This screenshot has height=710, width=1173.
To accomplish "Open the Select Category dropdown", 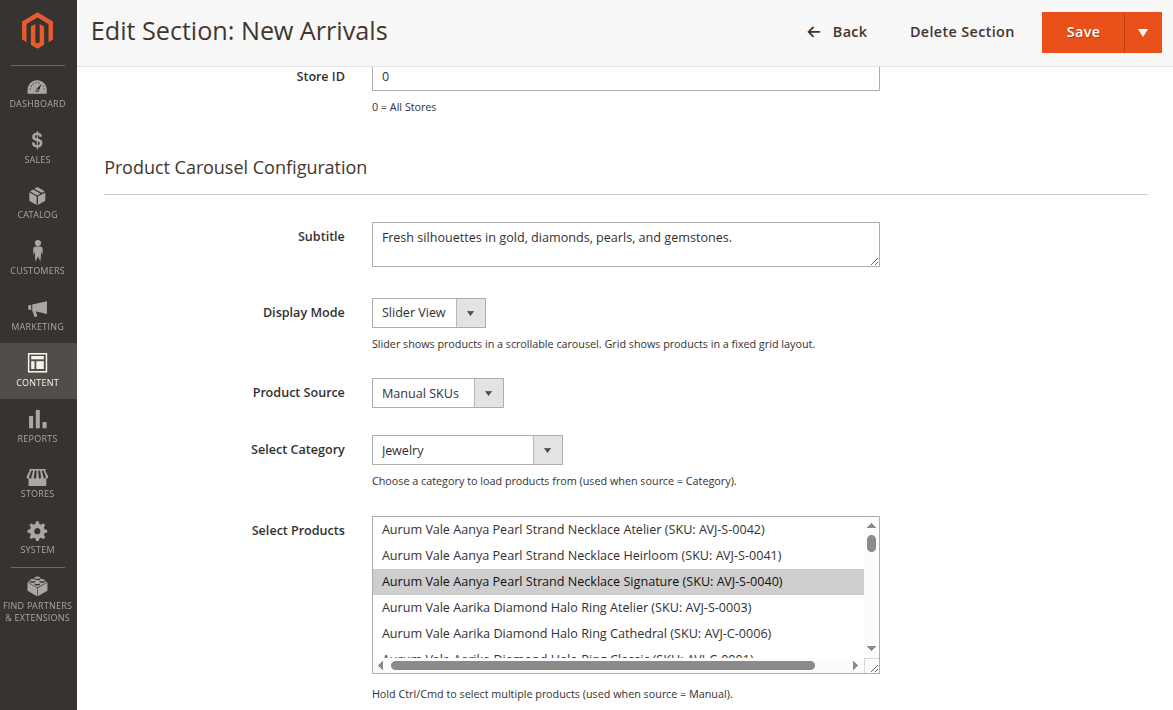I will 467,450.
